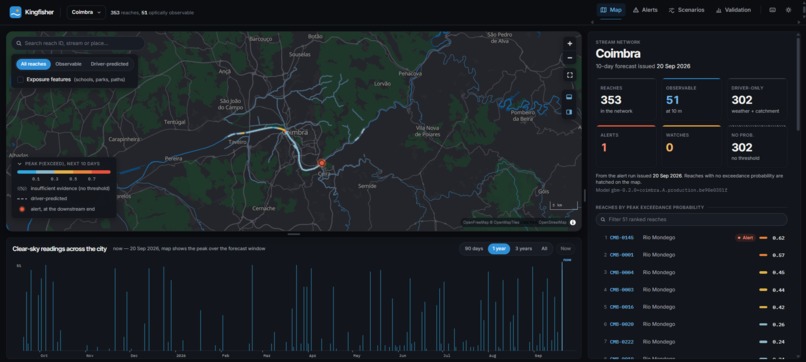Open the Validation tab
The width and height of the screenshot is (806, 362).
coord(733,10)
